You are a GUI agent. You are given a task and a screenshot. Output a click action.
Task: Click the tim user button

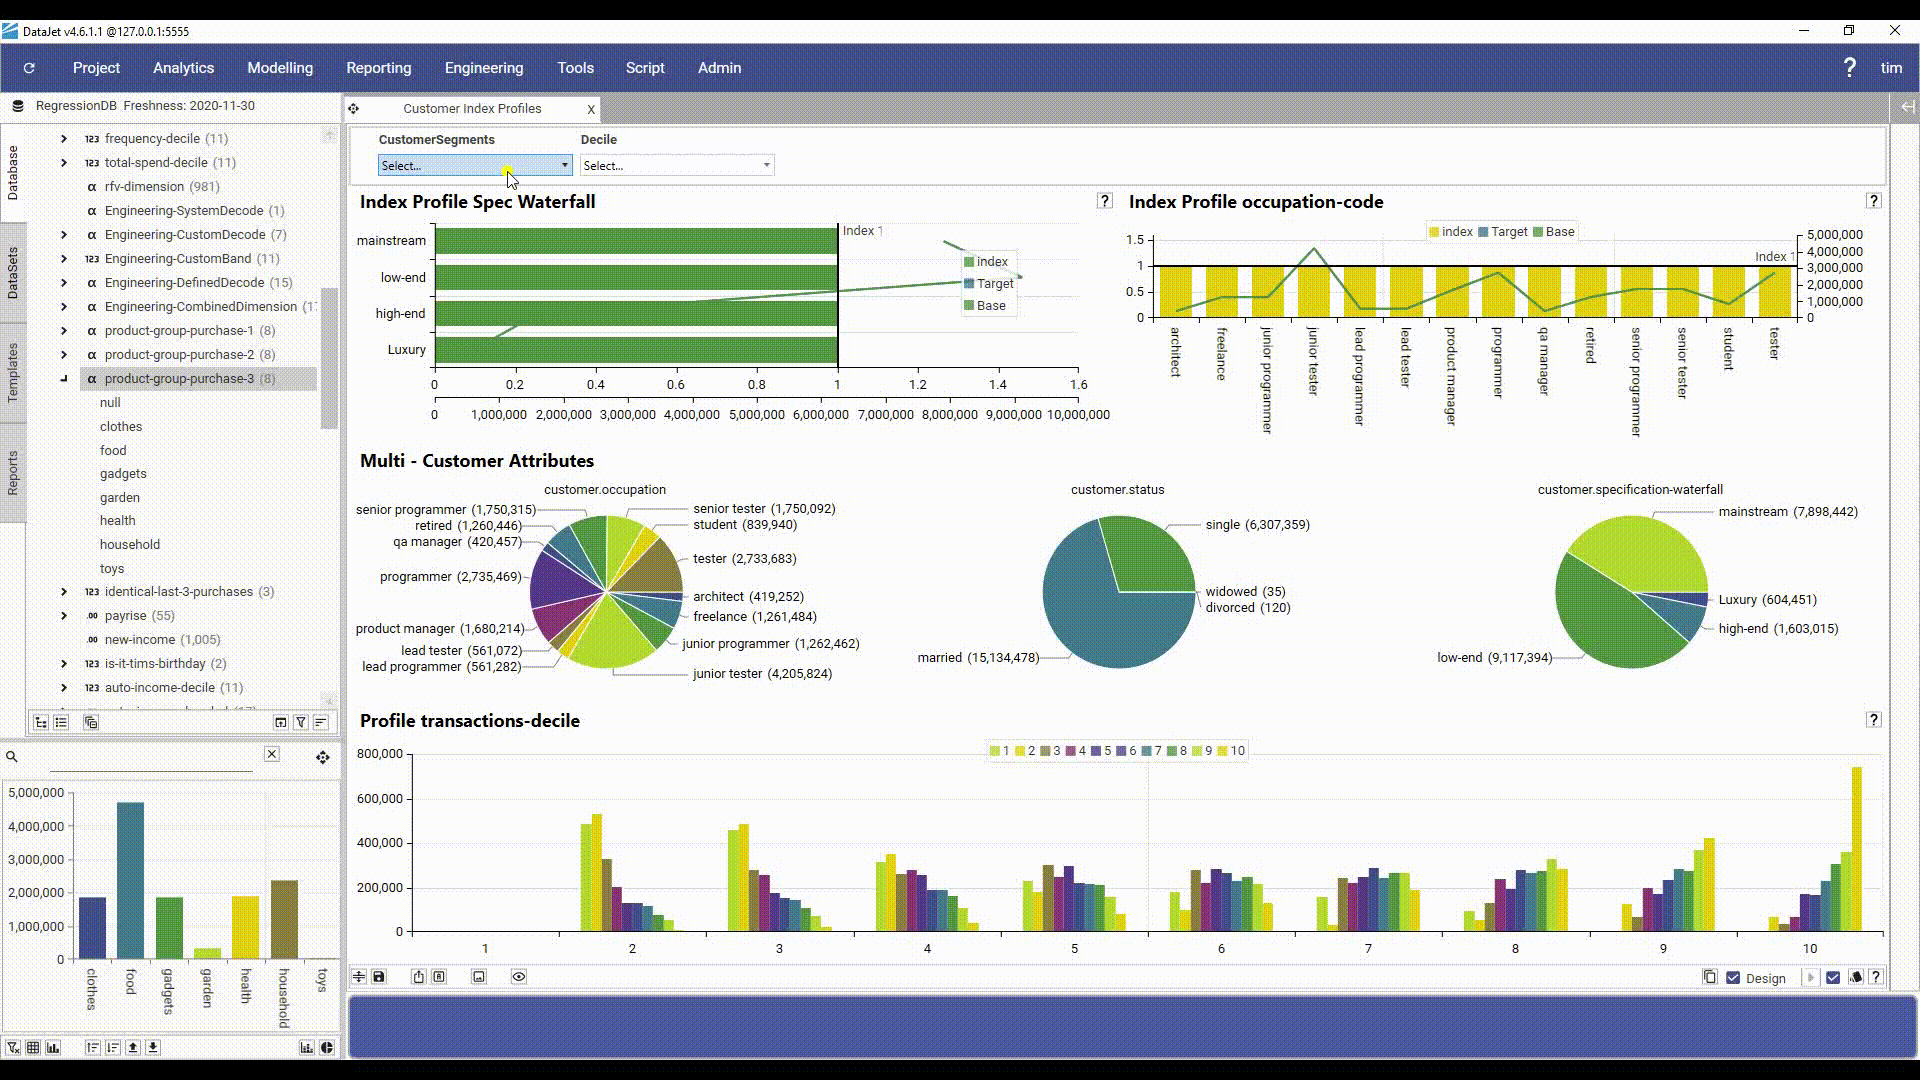click(x=1891, y=68)
